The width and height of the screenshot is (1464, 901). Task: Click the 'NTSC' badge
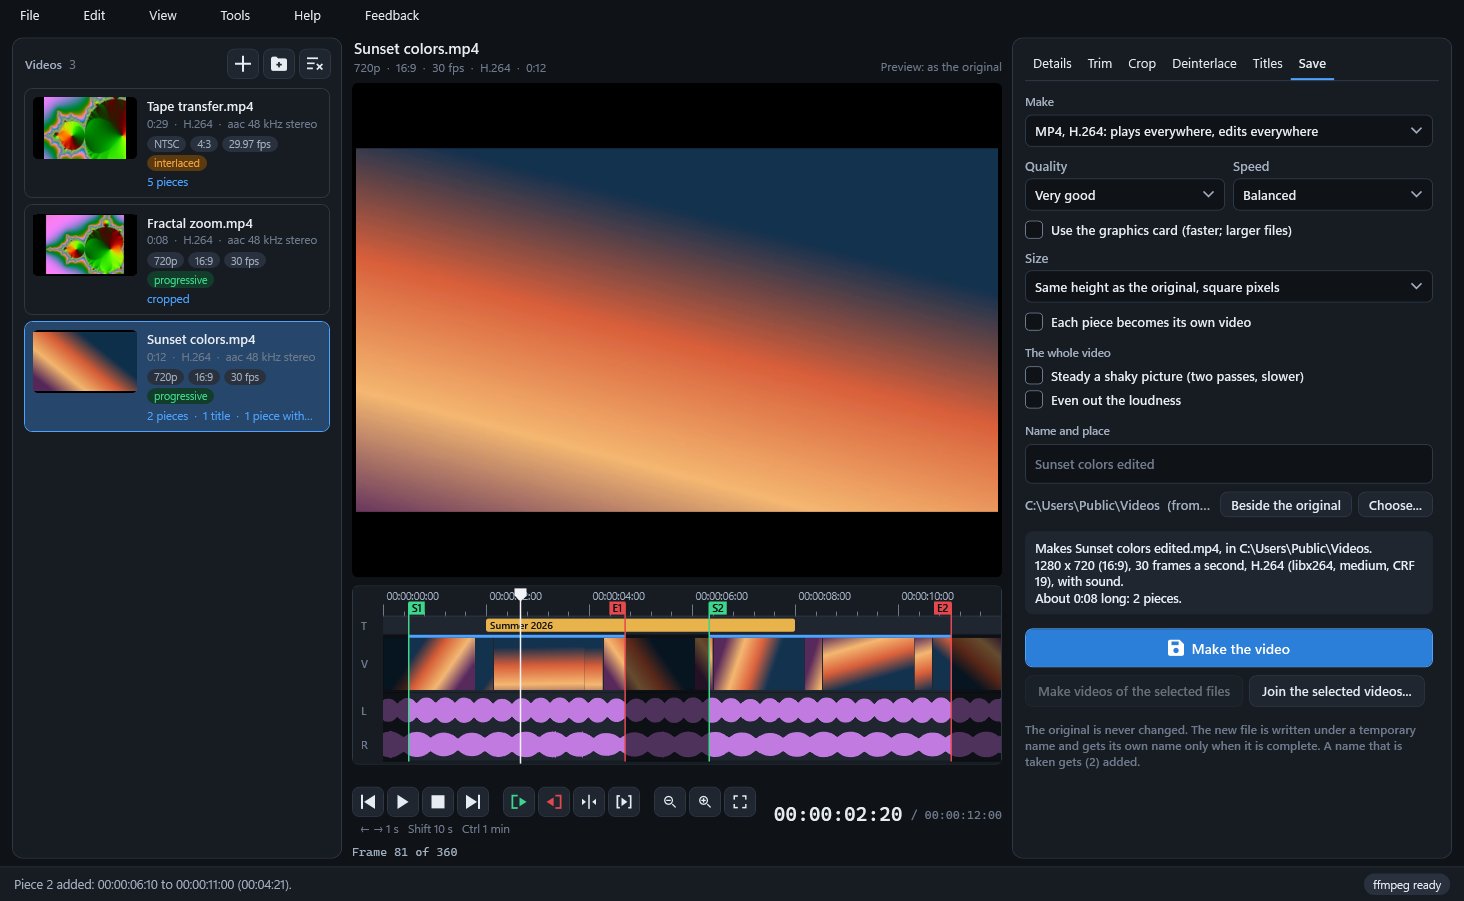(x=167, y=144)
